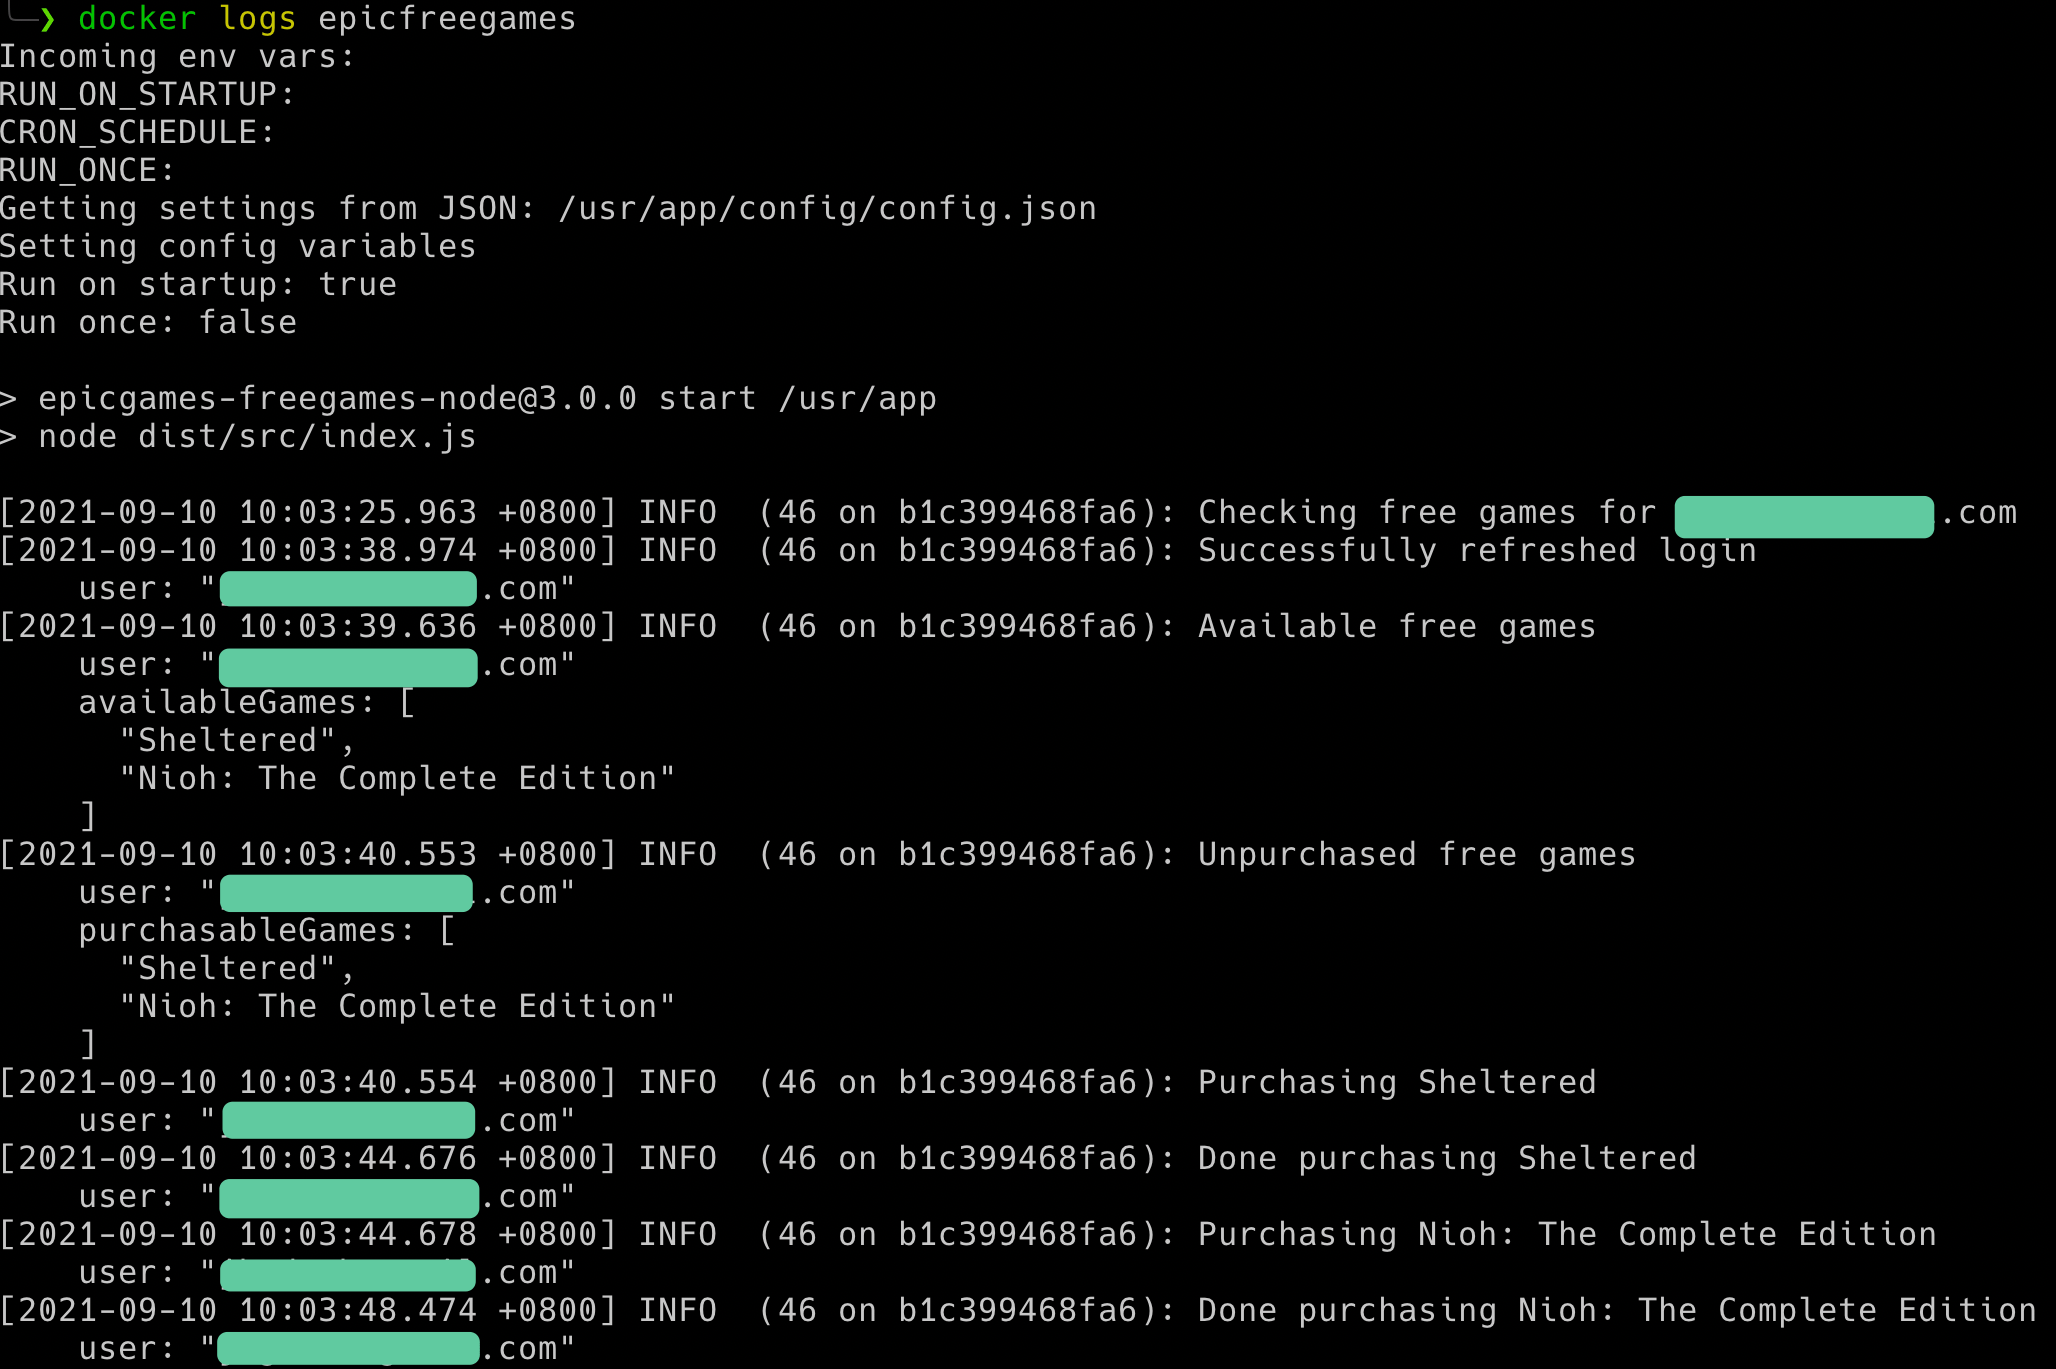Click the 'RUN_ON_STARTUP:' line
Screen dimensions: 2056x1369
tap(147, 95)
